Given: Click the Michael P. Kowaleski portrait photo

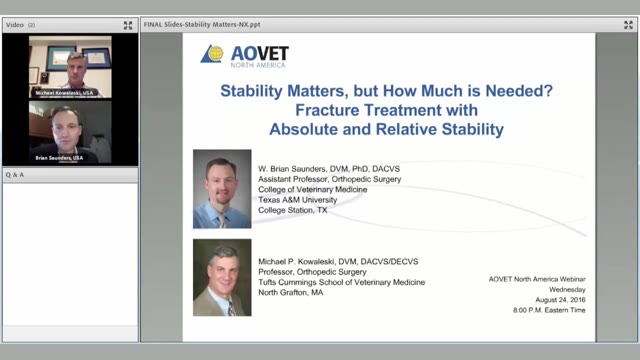Looking at the screenshot, I should (x=222, y=278).
